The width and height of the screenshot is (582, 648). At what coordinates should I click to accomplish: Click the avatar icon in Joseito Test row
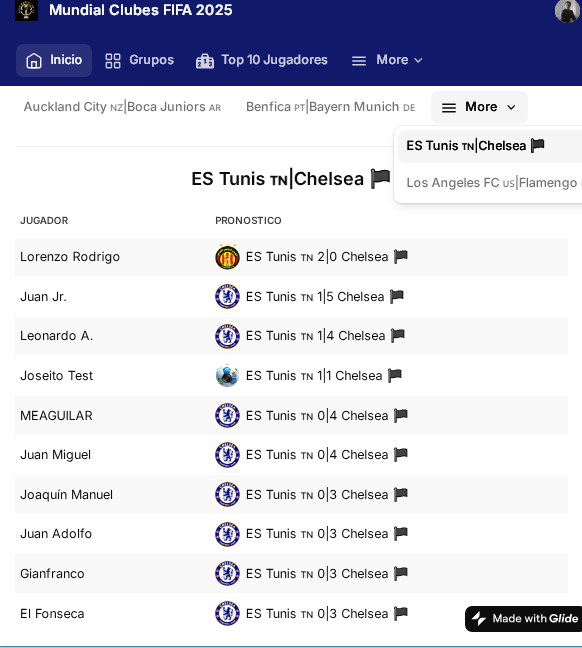click(227, 375)
